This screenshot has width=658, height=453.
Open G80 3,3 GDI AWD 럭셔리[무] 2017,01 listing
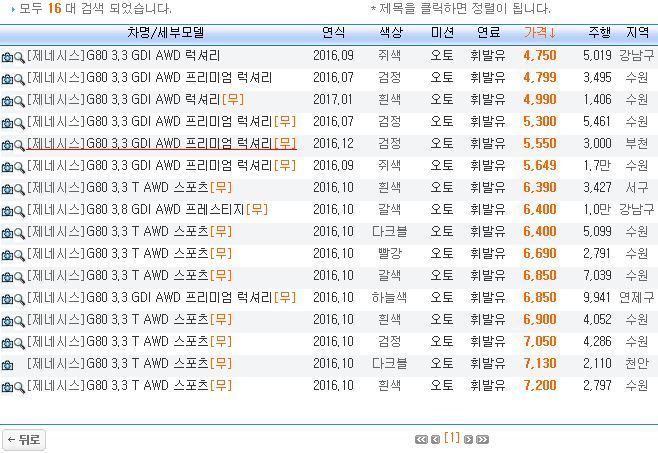pos(135,100)
